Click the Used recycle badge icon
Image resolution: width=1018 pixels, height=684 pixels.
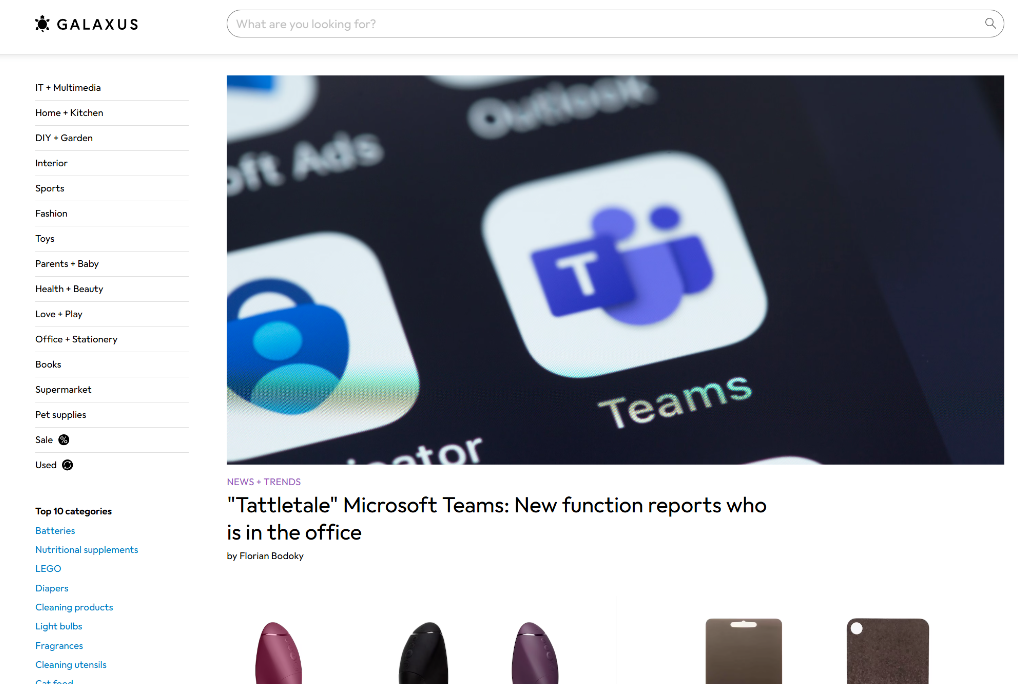68,465
